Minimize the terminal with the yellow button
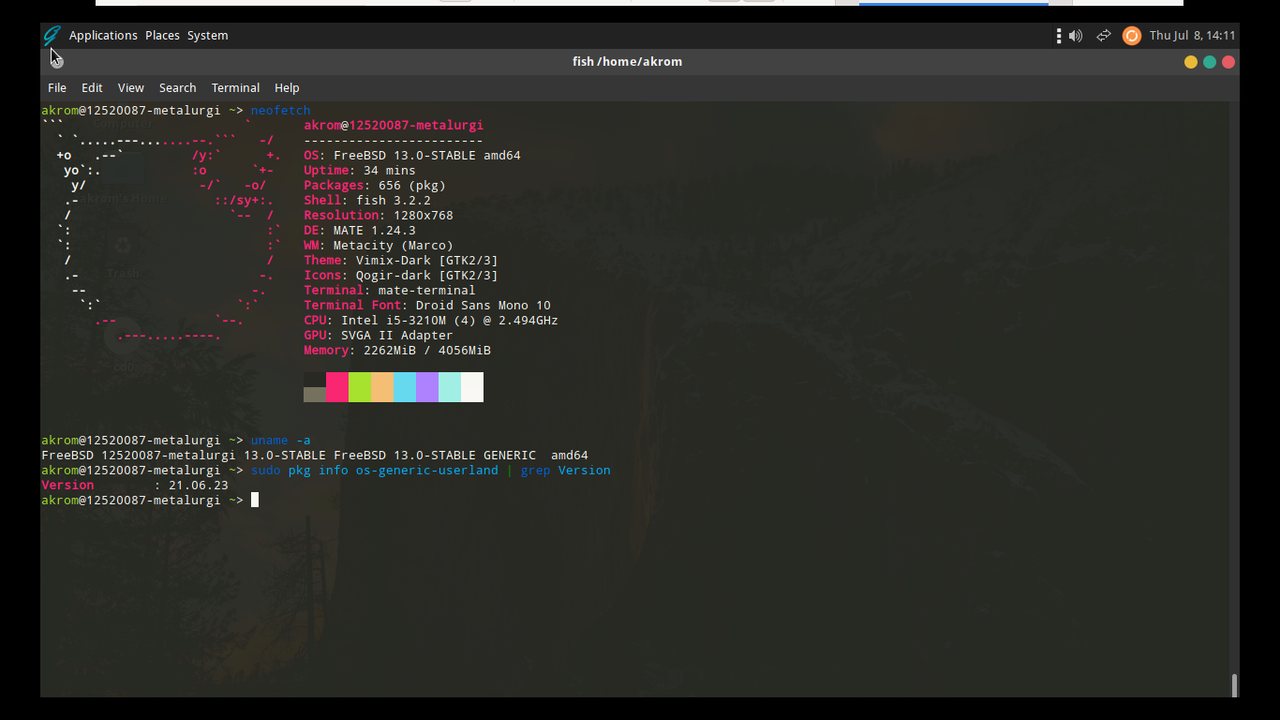The image size is (1280, 720). (x=1190, y=62)
